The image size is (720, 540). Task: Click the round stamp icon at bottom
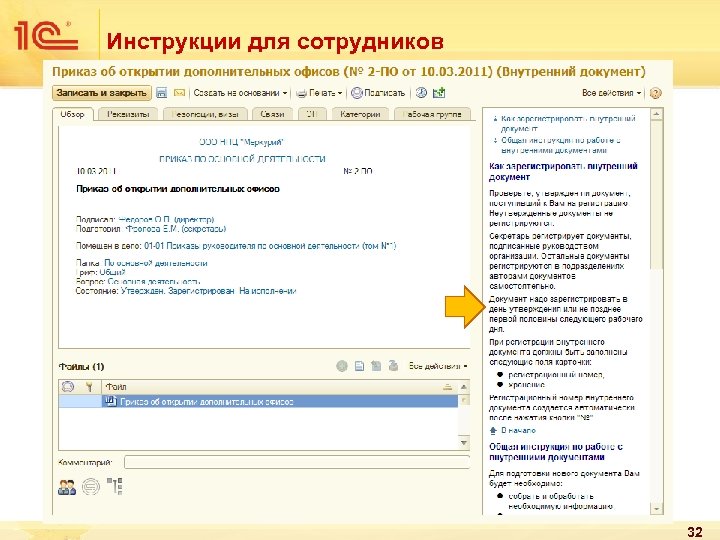pos(90,486)
